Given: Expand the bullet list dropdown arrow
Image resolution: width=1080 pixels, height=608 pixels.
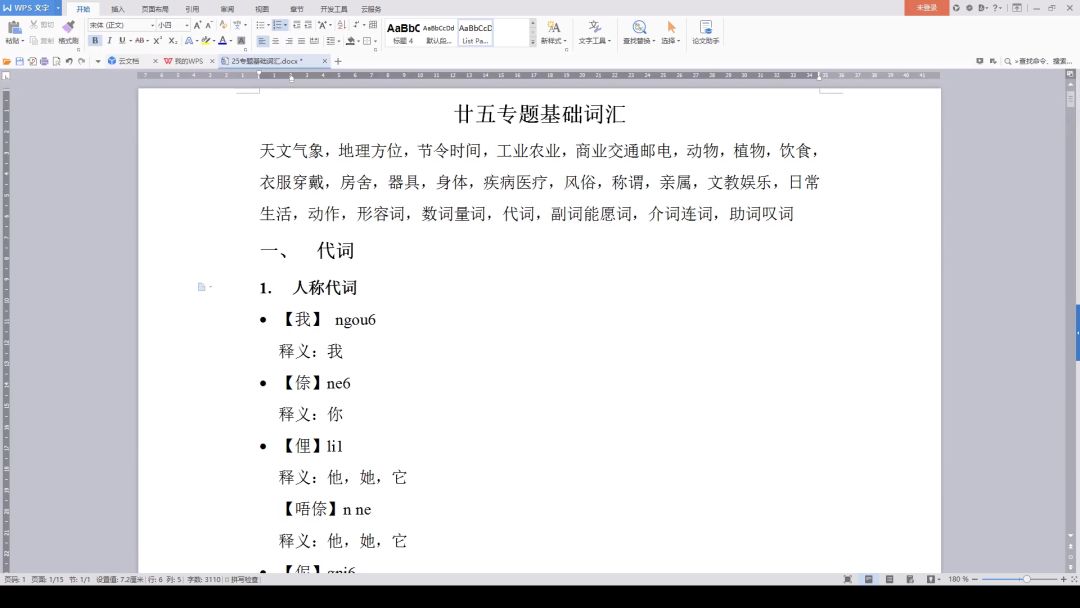Looking at the screenshot, I should pos(267,25).
